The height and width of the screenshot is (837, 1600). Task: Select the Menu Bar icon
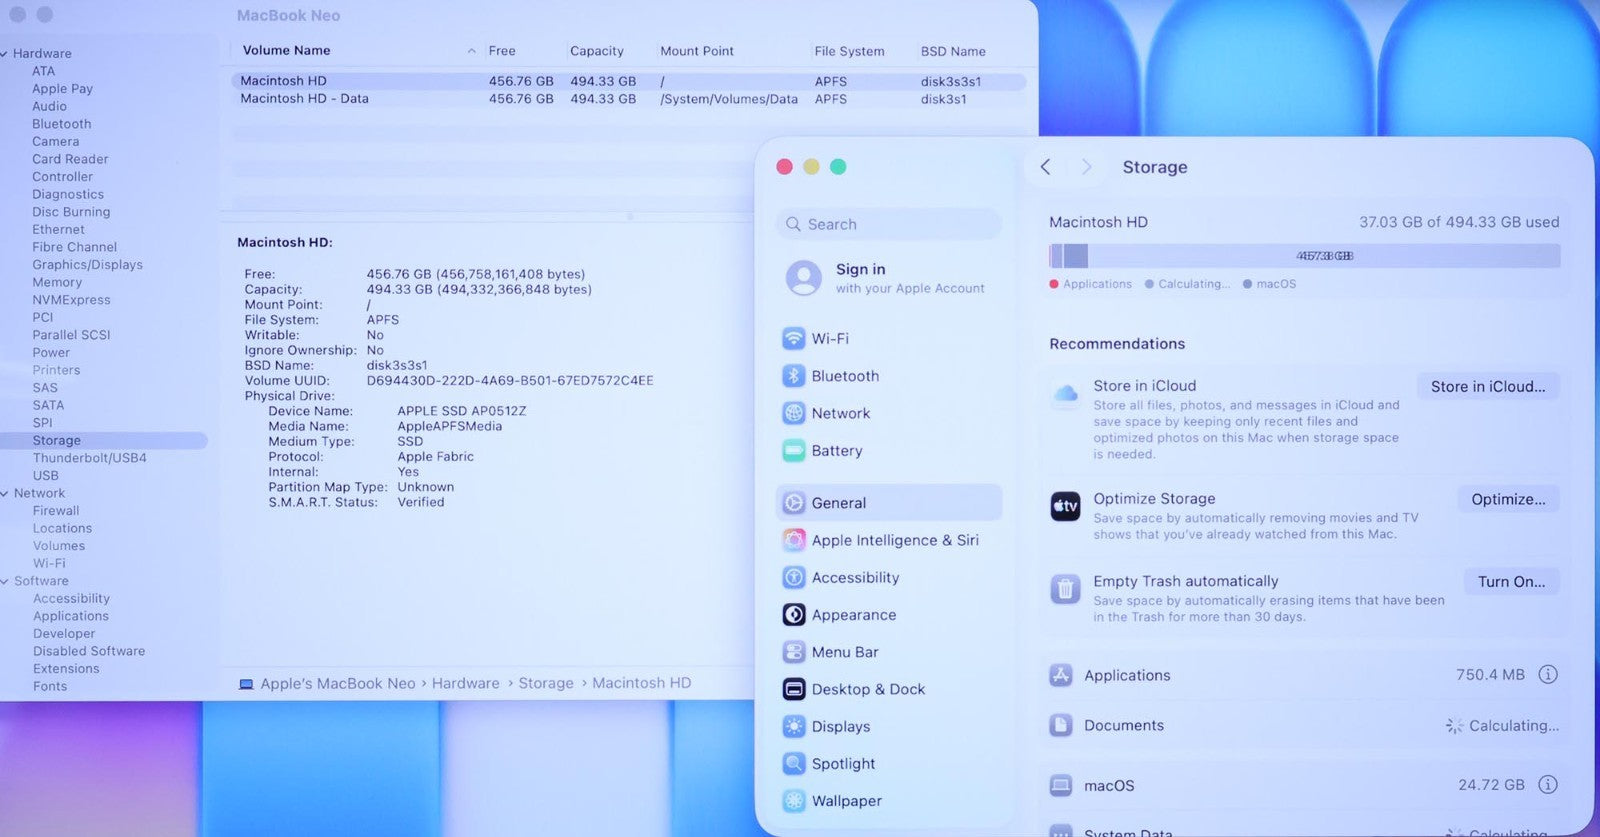tap(794, 652)
